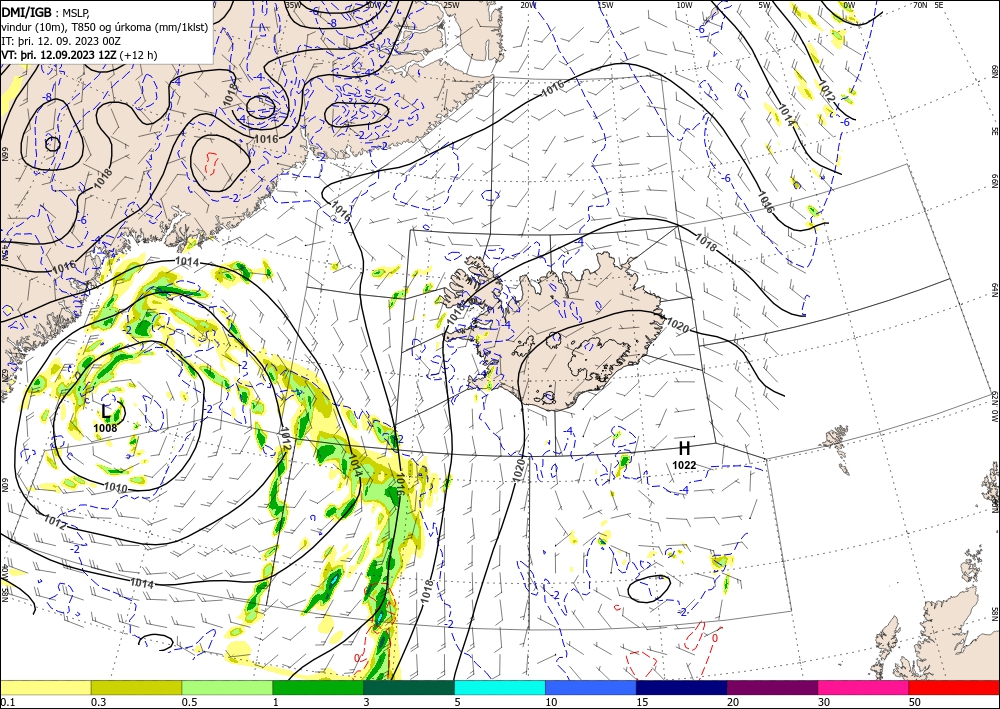Click the olive 0.3–0.5 legend swatch
The height and width of the screenshot is (709, 1000).
coord(136,687)
